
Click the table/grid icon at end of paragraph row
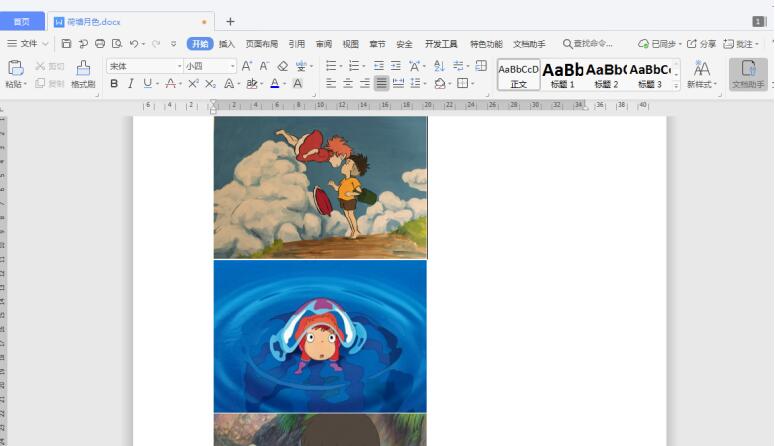pos(481,66)
